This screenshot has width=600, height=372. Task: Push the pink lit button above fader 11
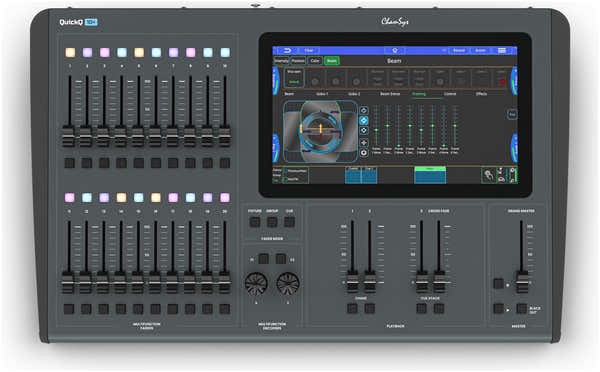tap(70, 197)
